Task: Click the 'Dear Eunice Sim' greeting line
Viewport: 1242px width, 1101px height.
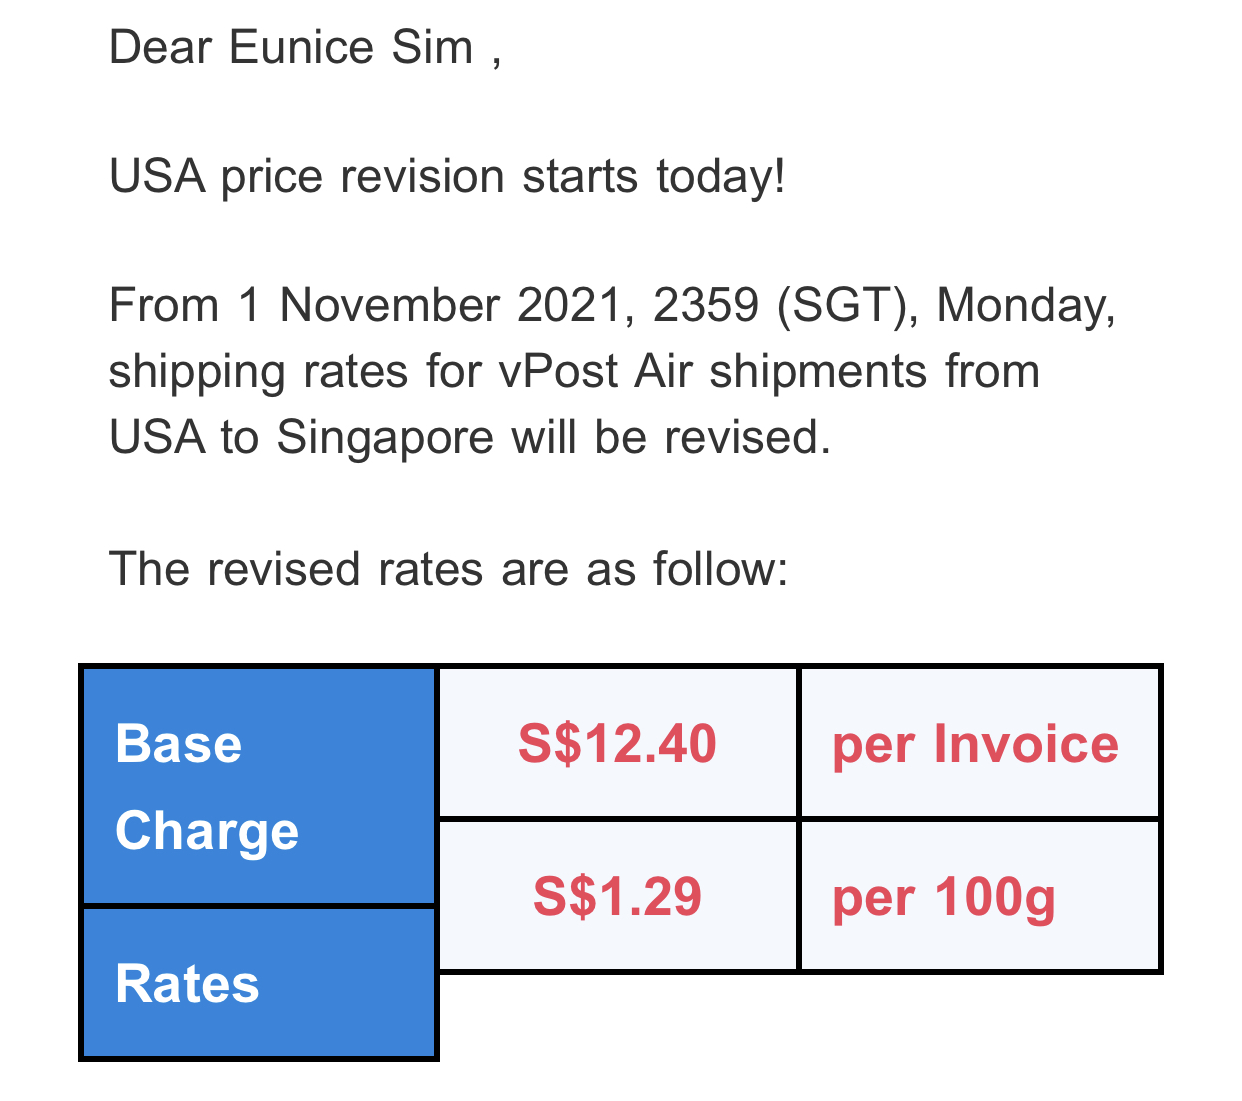Action: [x=305, y=47]
